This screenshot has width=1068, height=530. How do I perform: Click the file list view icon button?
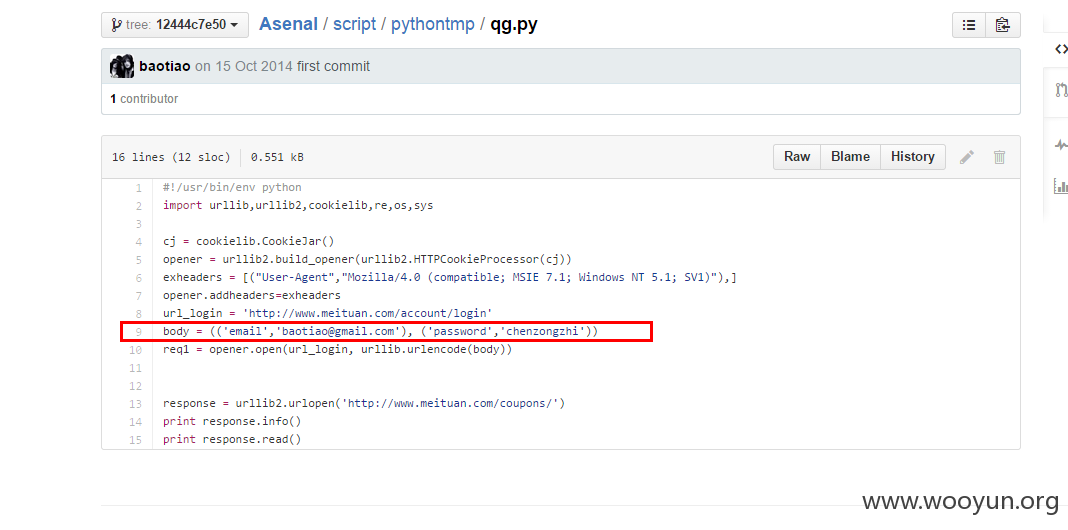click(x=969, y=25)
